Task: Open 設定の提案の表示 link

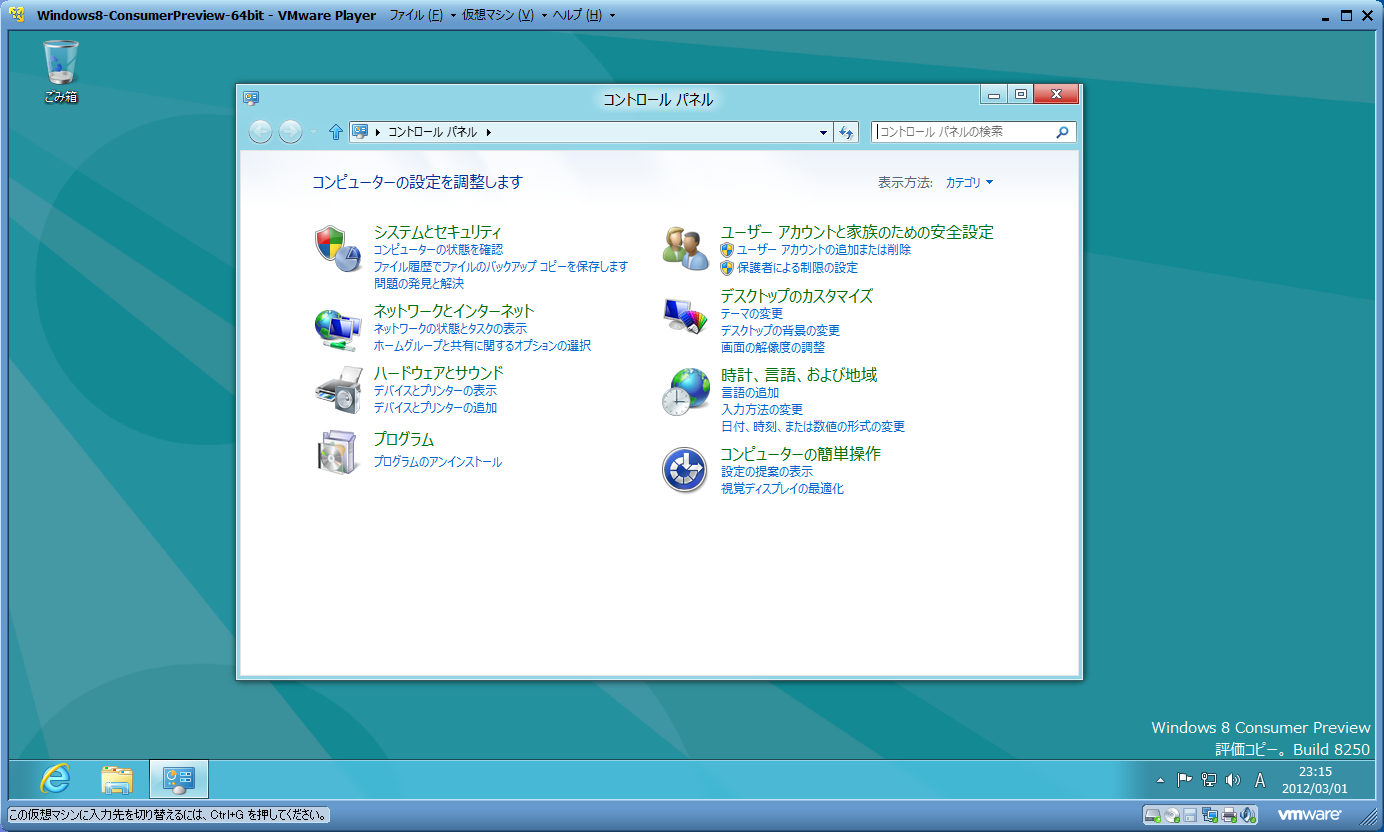Action: [x=767, y=472]
